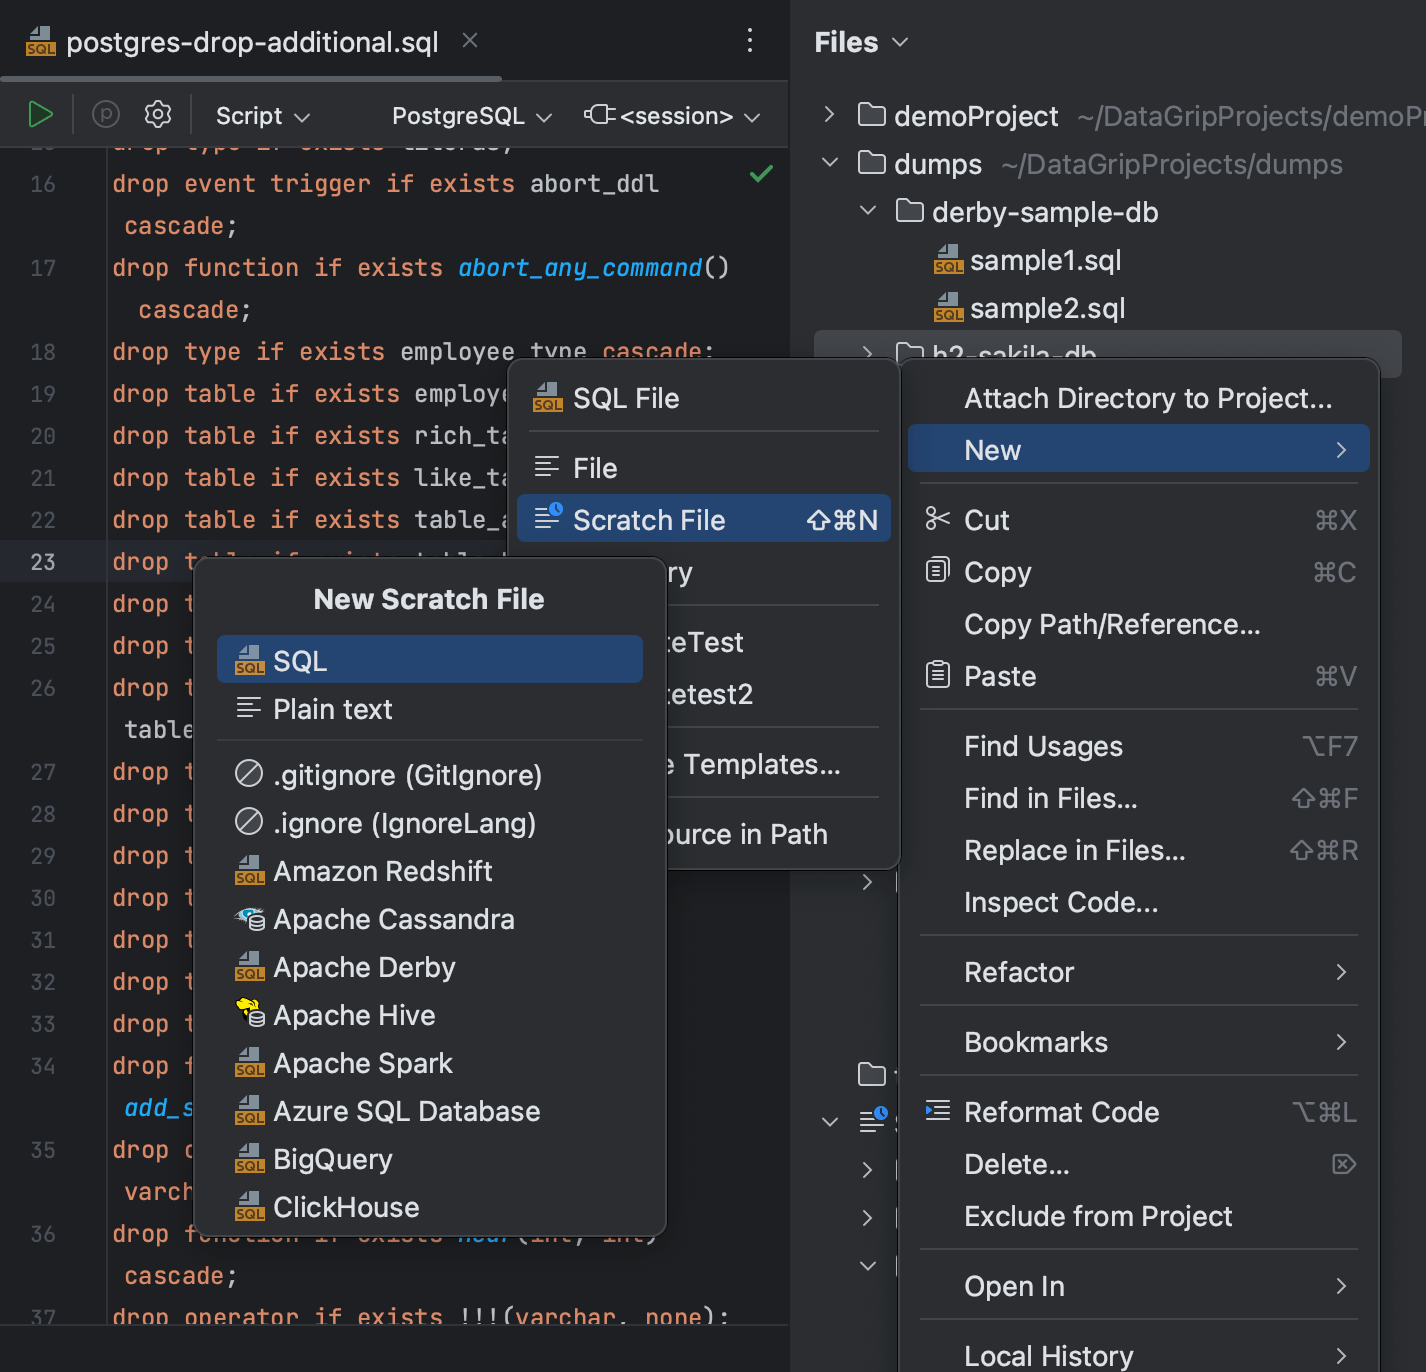Open the PostgreSQL dialect dropdown
The height and width of the screenshot is (1372, 1426).
tap(469, 115)
